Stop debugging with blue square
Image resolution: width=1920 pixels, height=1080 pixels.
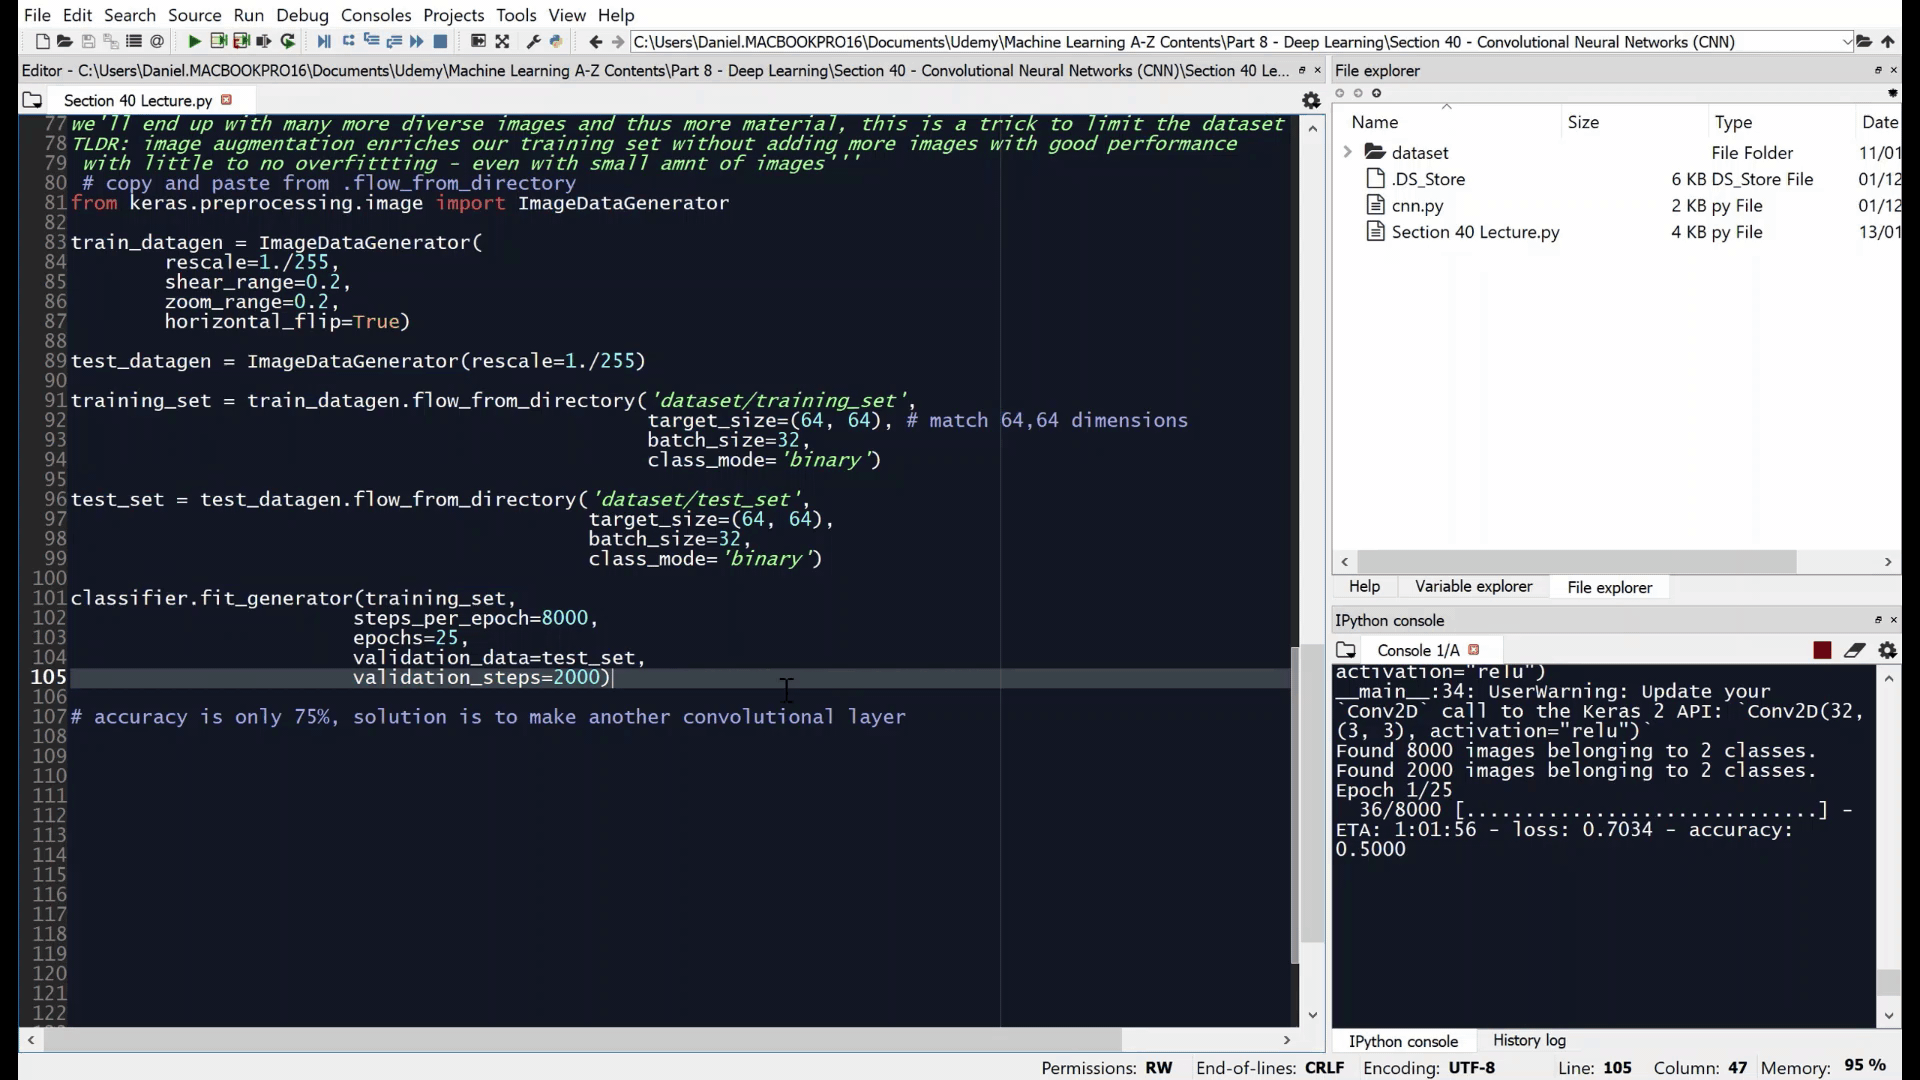[440, 42]
